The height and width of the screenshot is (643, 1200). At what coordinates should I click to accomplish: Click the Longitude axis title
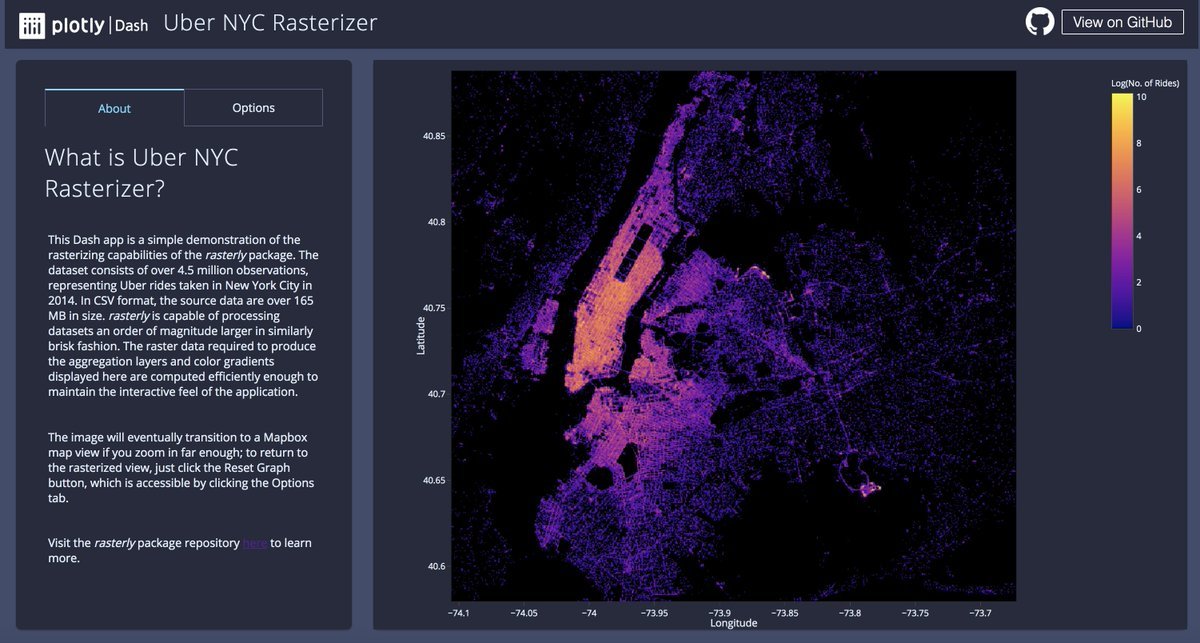pos(733,623)
